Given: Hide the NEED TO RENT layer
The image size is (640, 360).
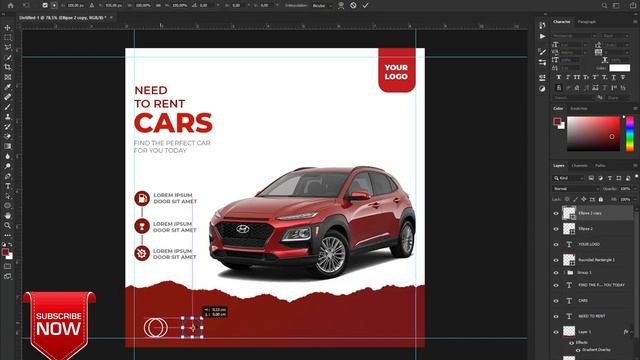Looking at the screenshot, I should (x=556, y=316).
